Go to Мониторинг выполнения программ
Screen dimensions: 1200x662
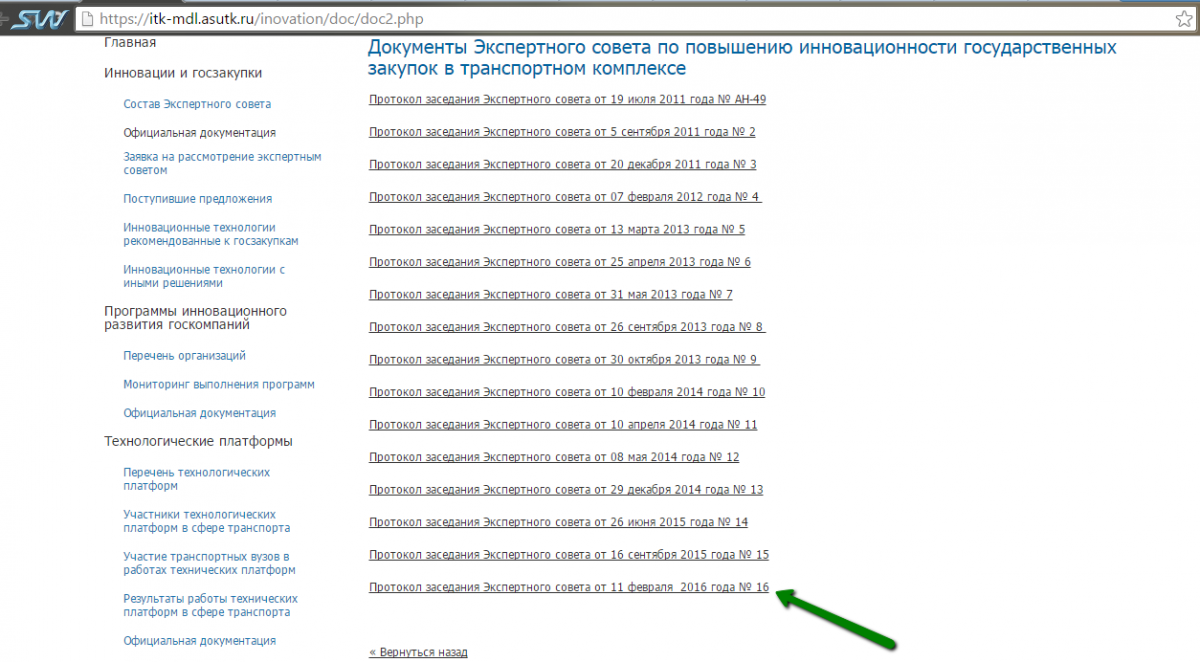[218, 384]
